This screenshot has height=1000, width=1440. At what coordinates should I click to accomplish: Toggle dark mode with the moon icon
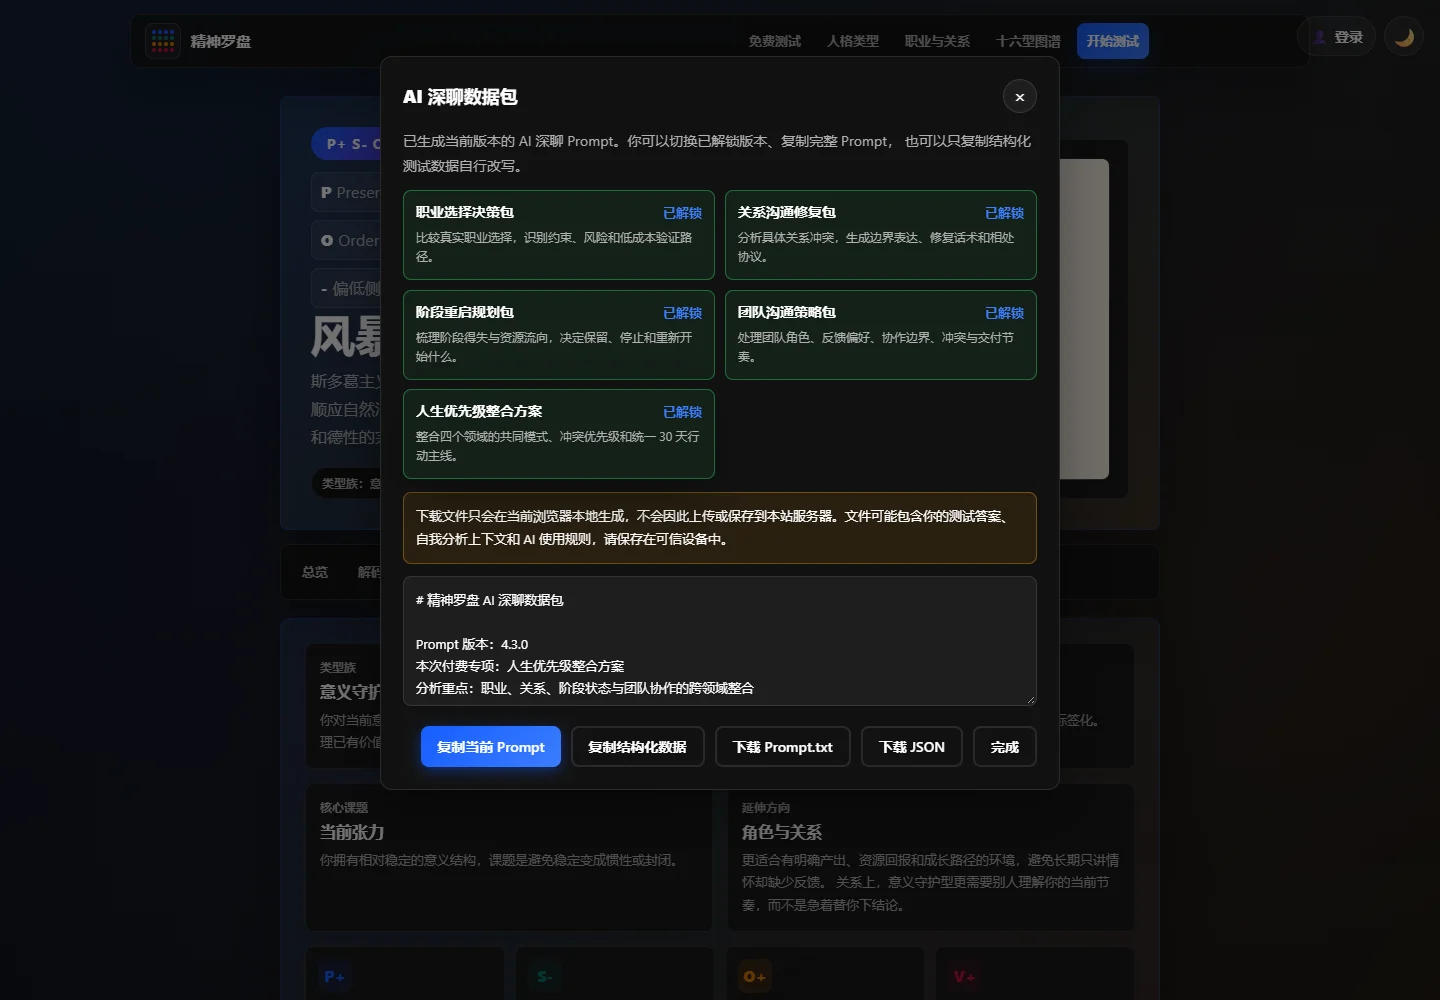click(x=1404, y=38)
